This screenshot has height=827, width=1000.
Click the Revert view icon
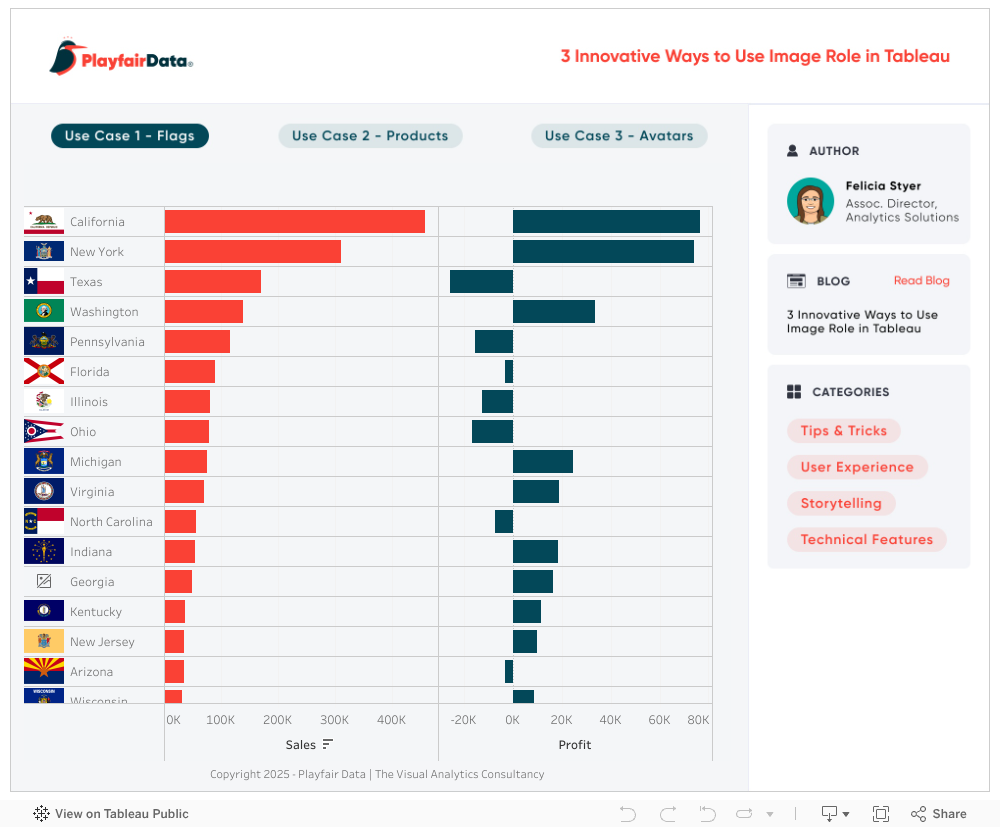[707, 814]
